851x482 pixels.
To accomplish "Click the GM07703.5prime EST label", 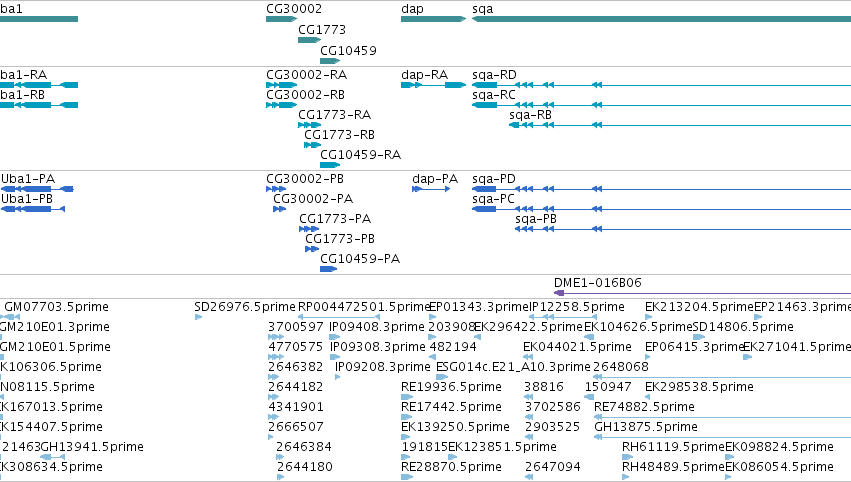I will (56, 307).
